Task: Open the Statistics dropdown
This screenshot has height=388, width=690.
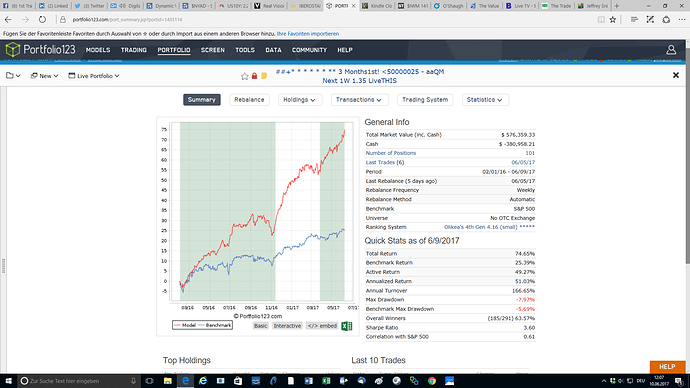Action: (x=485, y=100)
